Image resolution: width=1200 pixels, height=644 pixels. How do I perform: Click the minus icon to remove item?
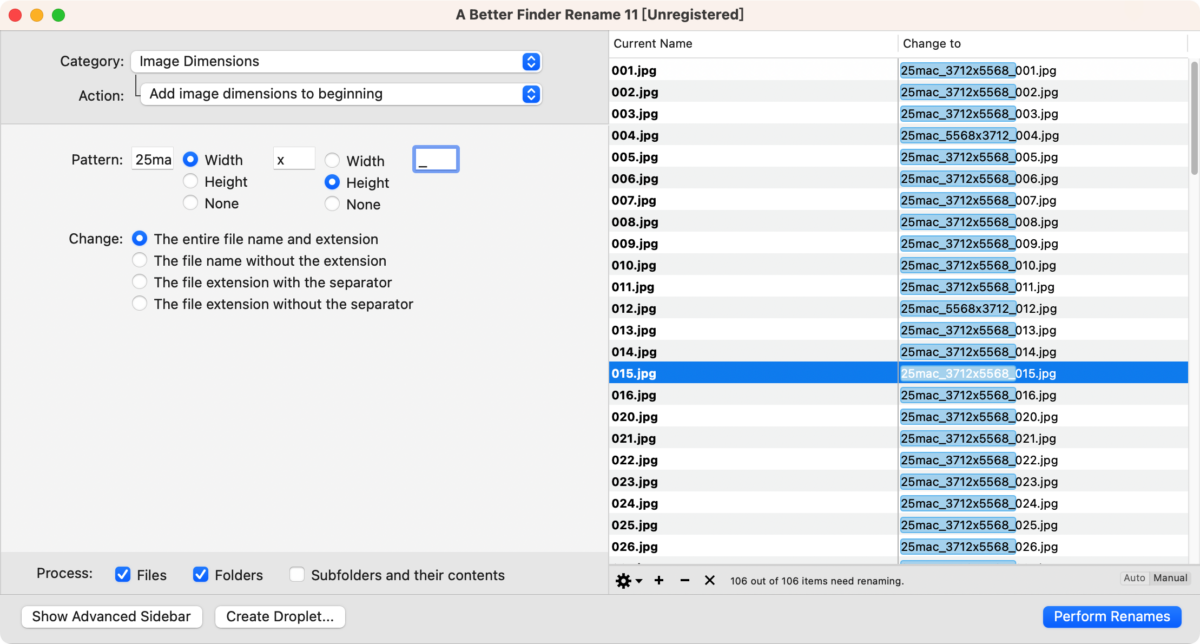[x=684, y=581]
